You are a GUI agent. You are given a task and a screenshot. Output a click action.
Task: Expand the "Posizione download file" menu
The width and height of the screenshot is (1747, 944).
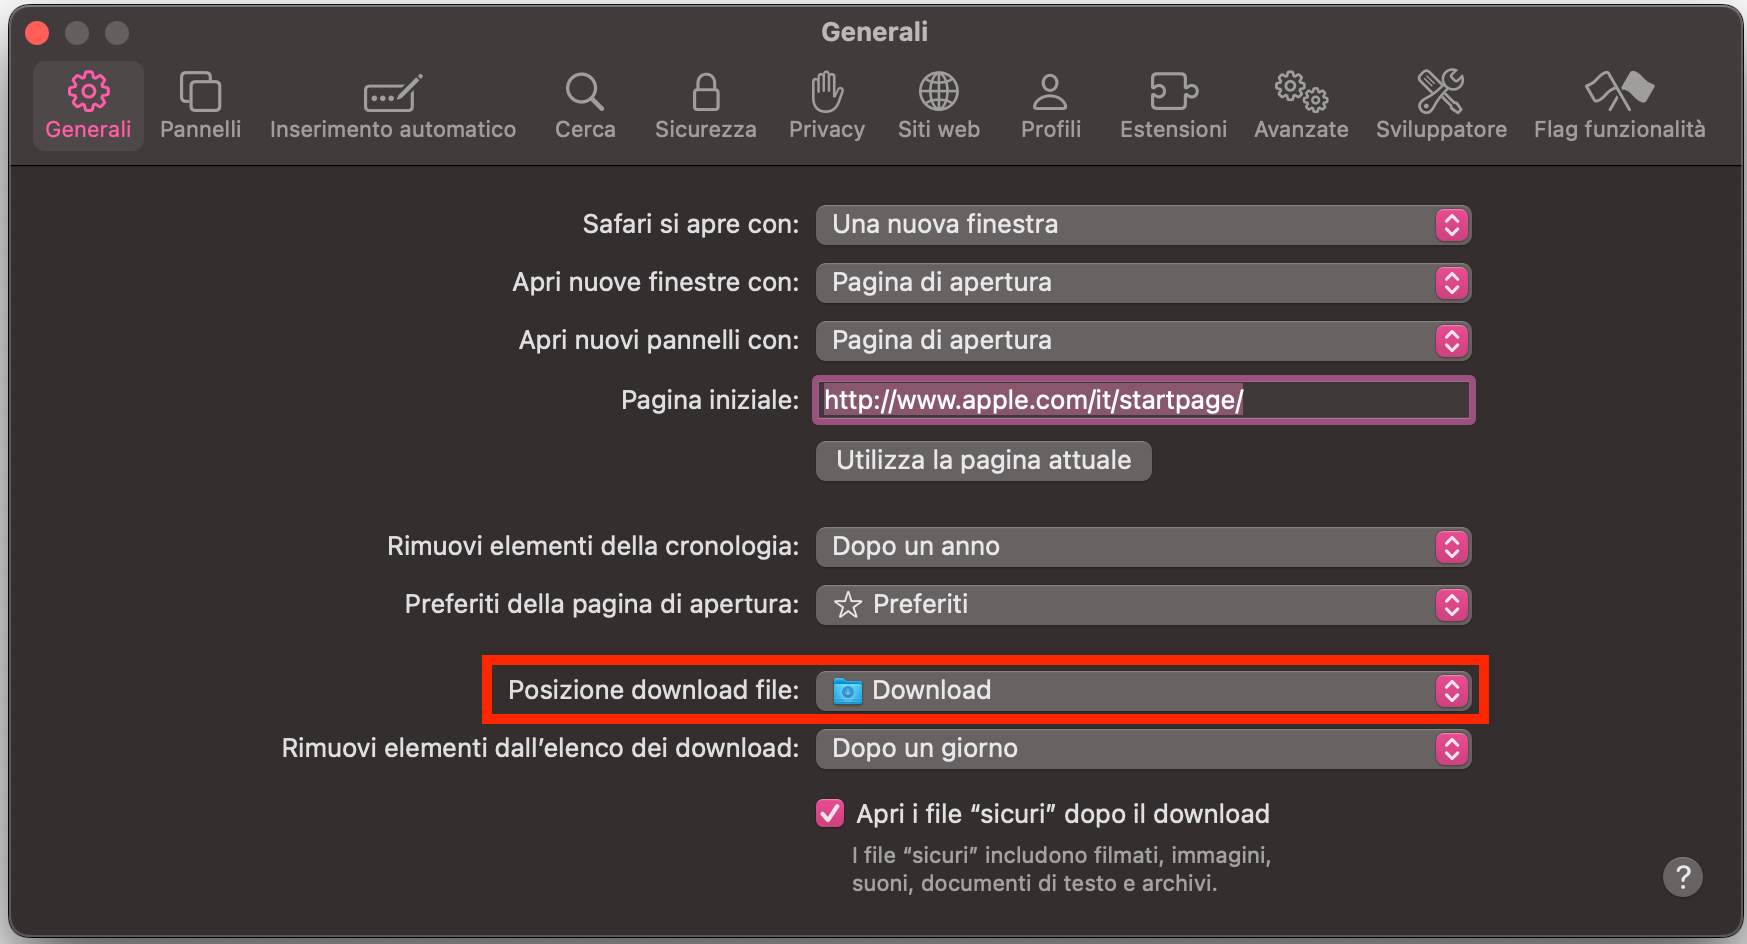pyautogui.click(x=1143, y=690)
